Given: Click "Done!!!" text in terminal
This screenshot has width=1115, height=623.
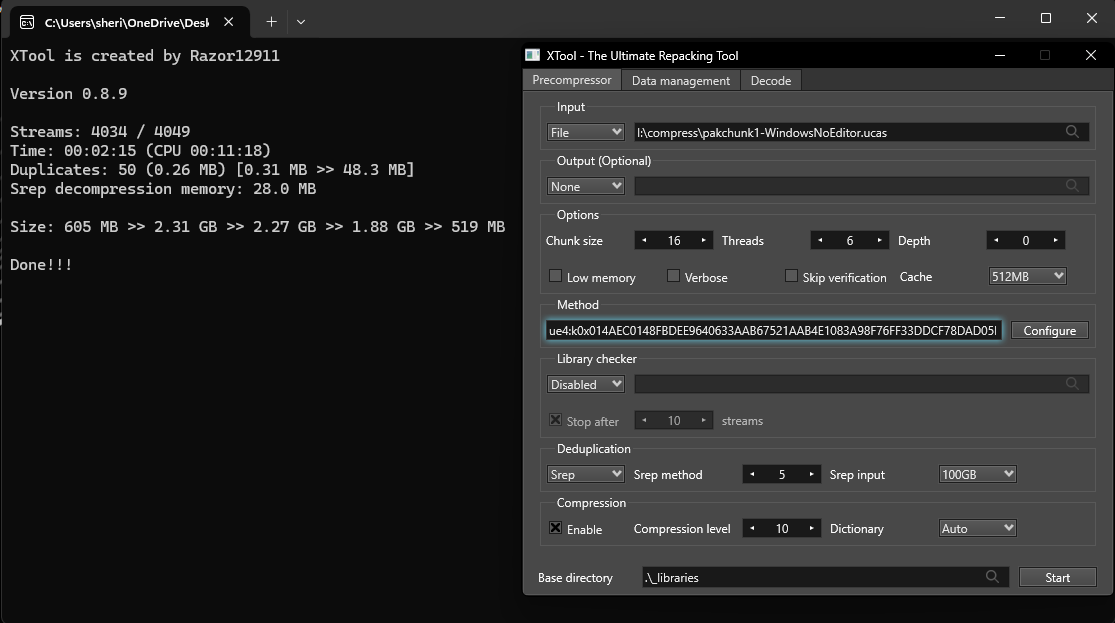Looking at the screenshot, I should tap(41, 265).
